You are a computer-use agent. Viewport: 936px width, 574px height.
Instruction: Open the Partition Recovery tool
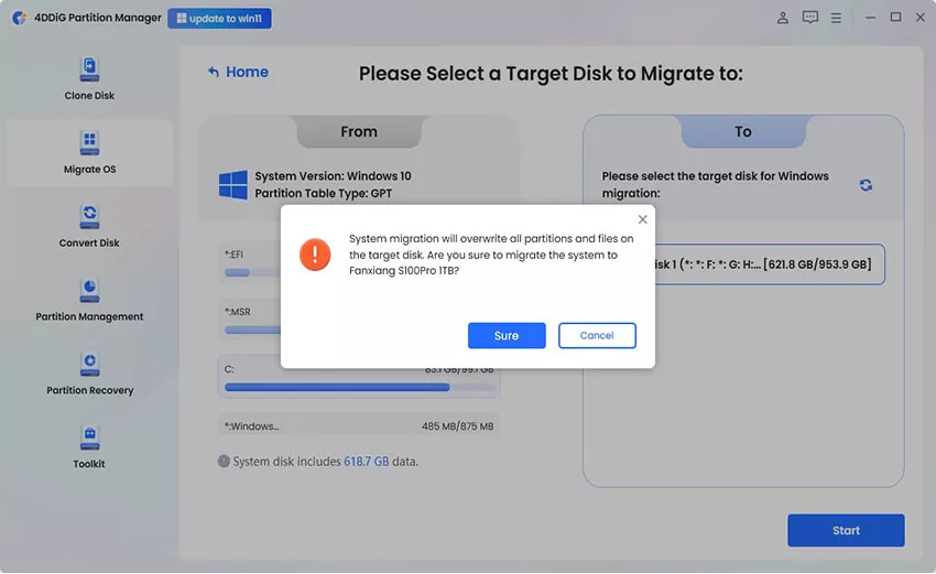click(x=90, y=374)
